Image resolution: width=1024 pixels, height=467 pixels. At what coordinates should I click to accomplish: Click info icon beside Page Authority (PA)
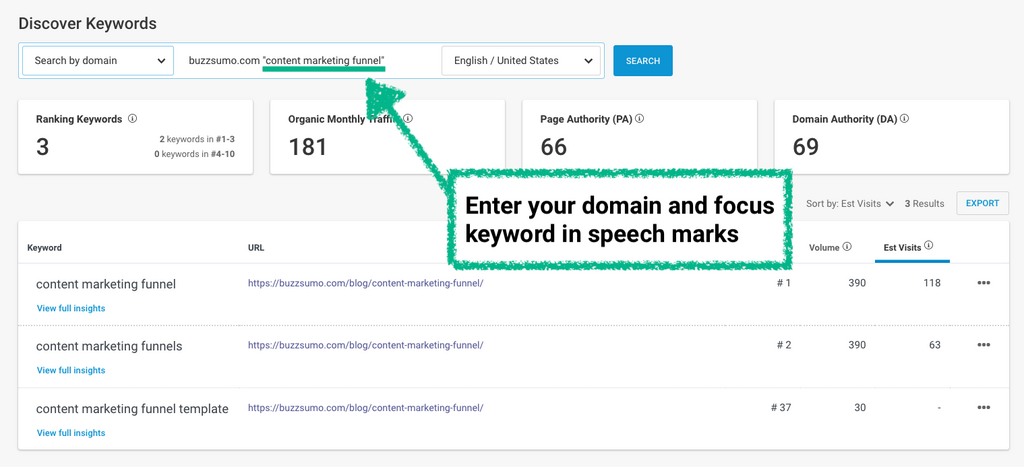pyautogui.click(x=640, y=119)
